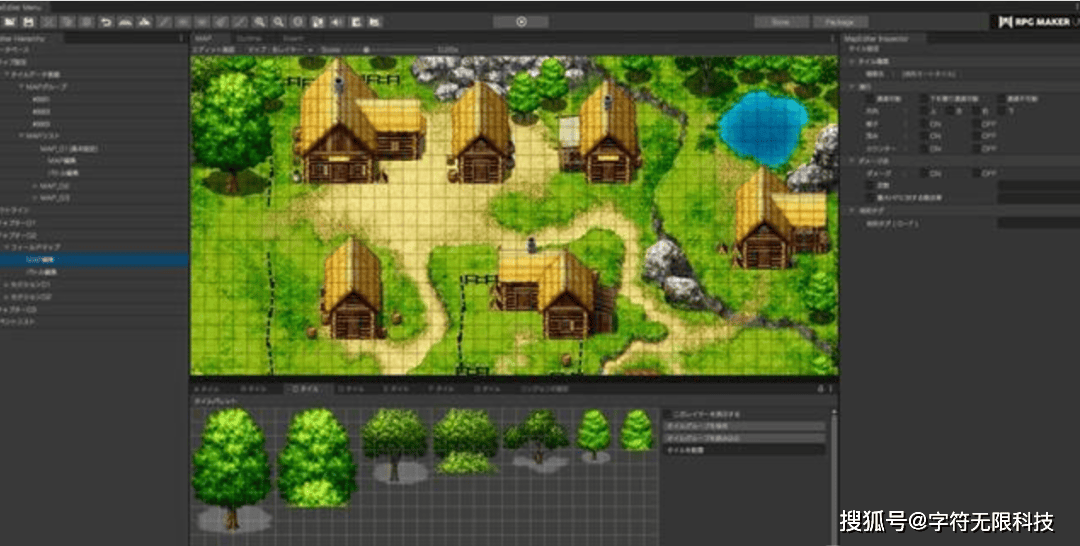Open the map layer dropdown above the map

click(280, 50)
